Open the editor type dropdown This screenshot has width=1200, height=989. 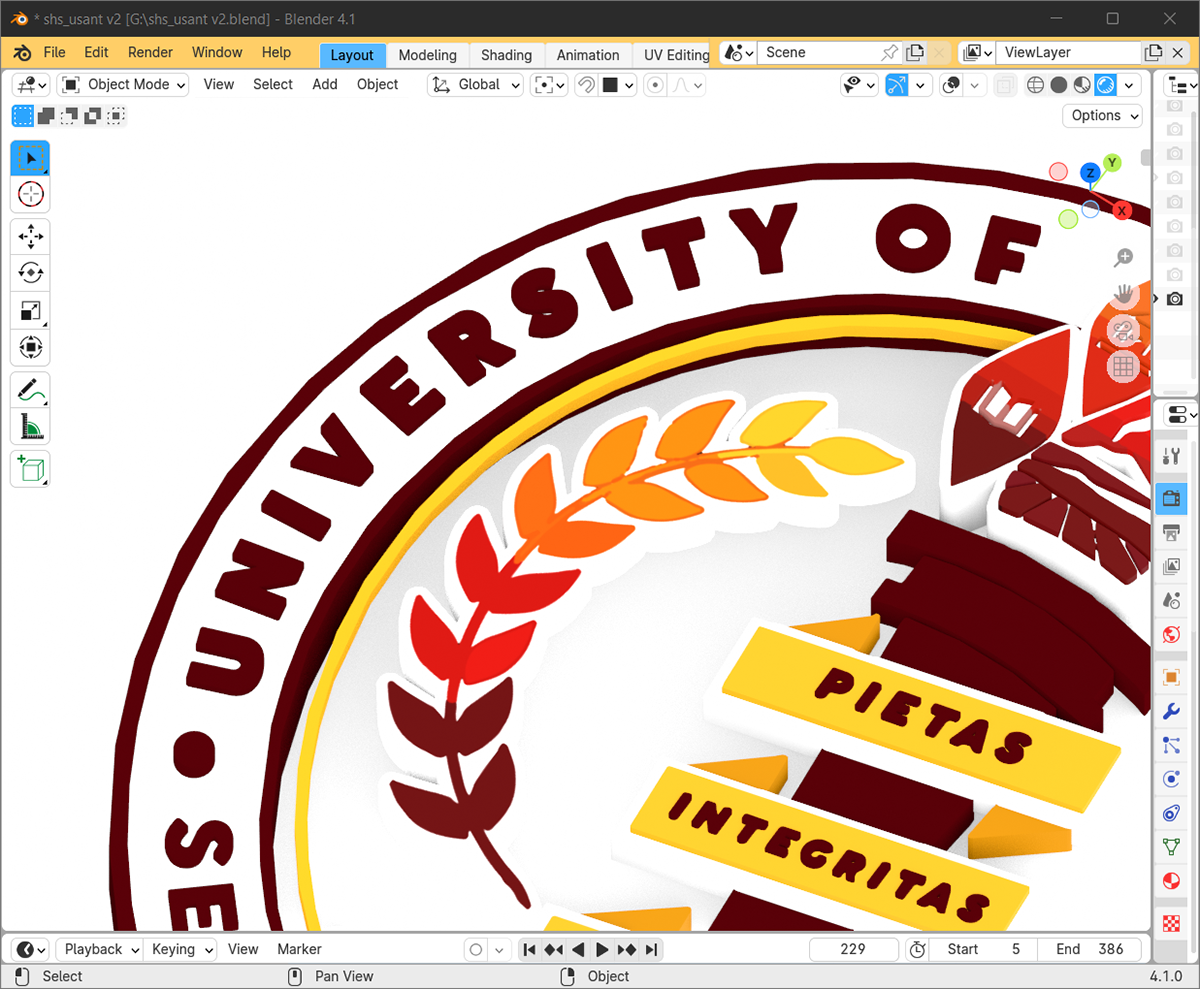coord(31,85)
